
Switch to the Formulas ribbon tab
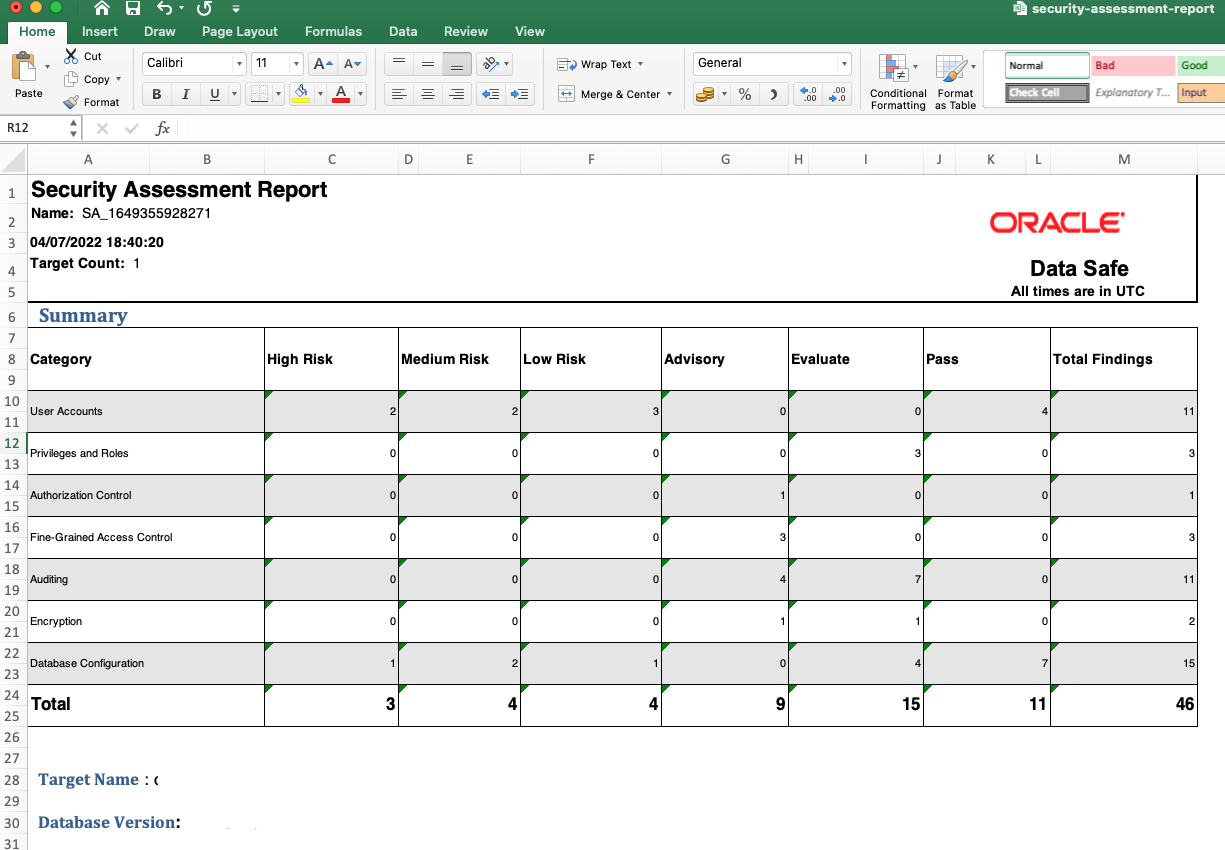[x=333, y=31]
